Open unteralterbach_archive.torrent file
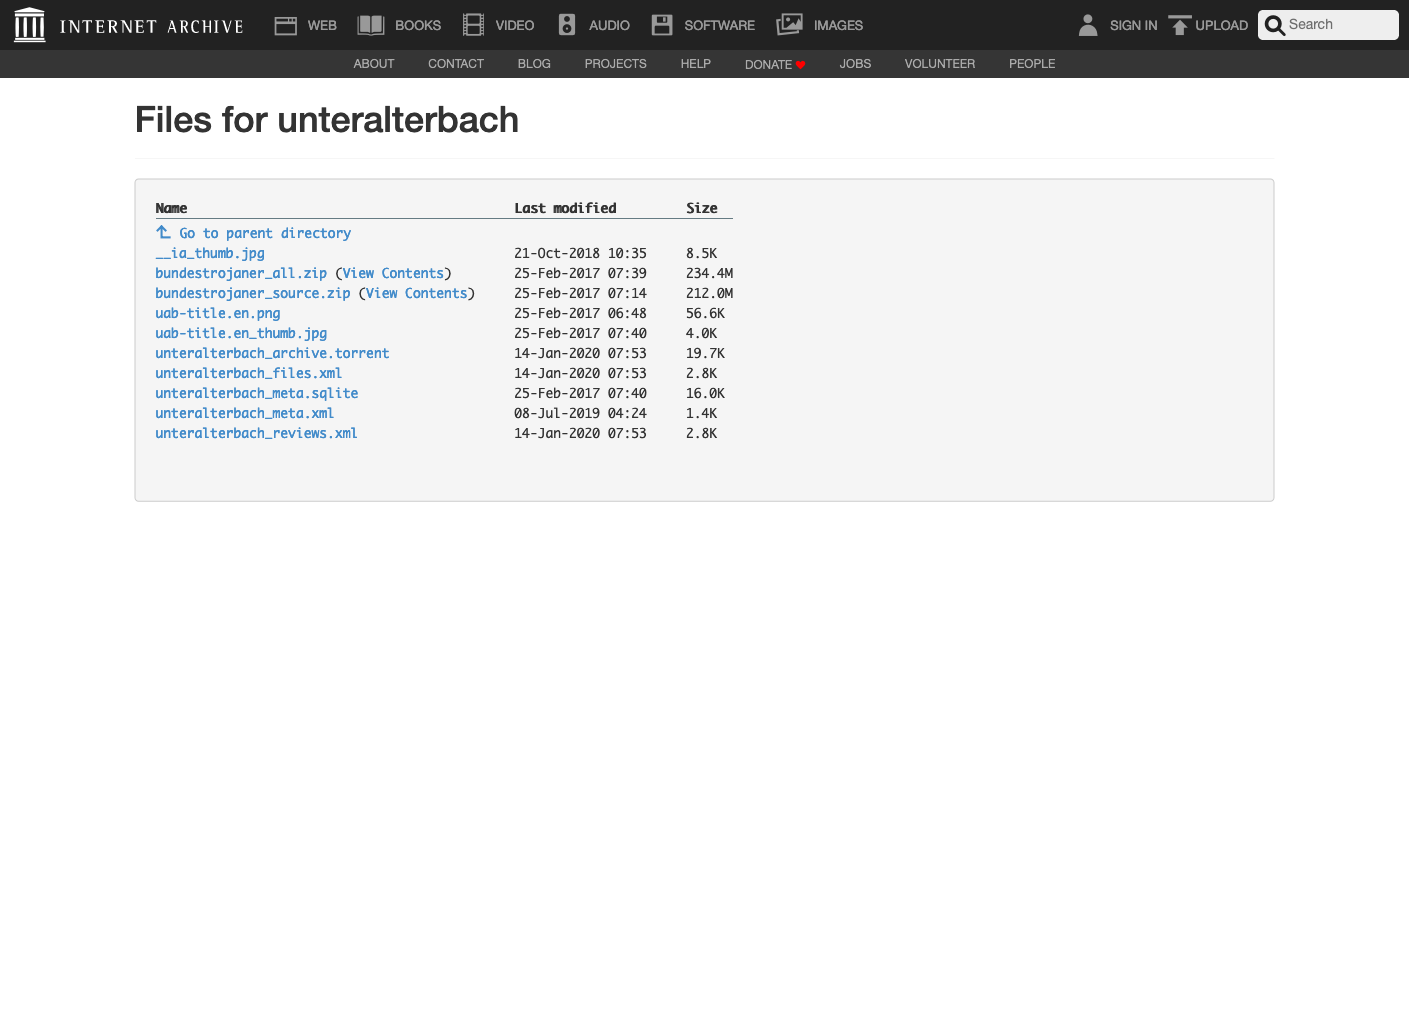Screen dimensions: 1409x1023 (272, 353)
